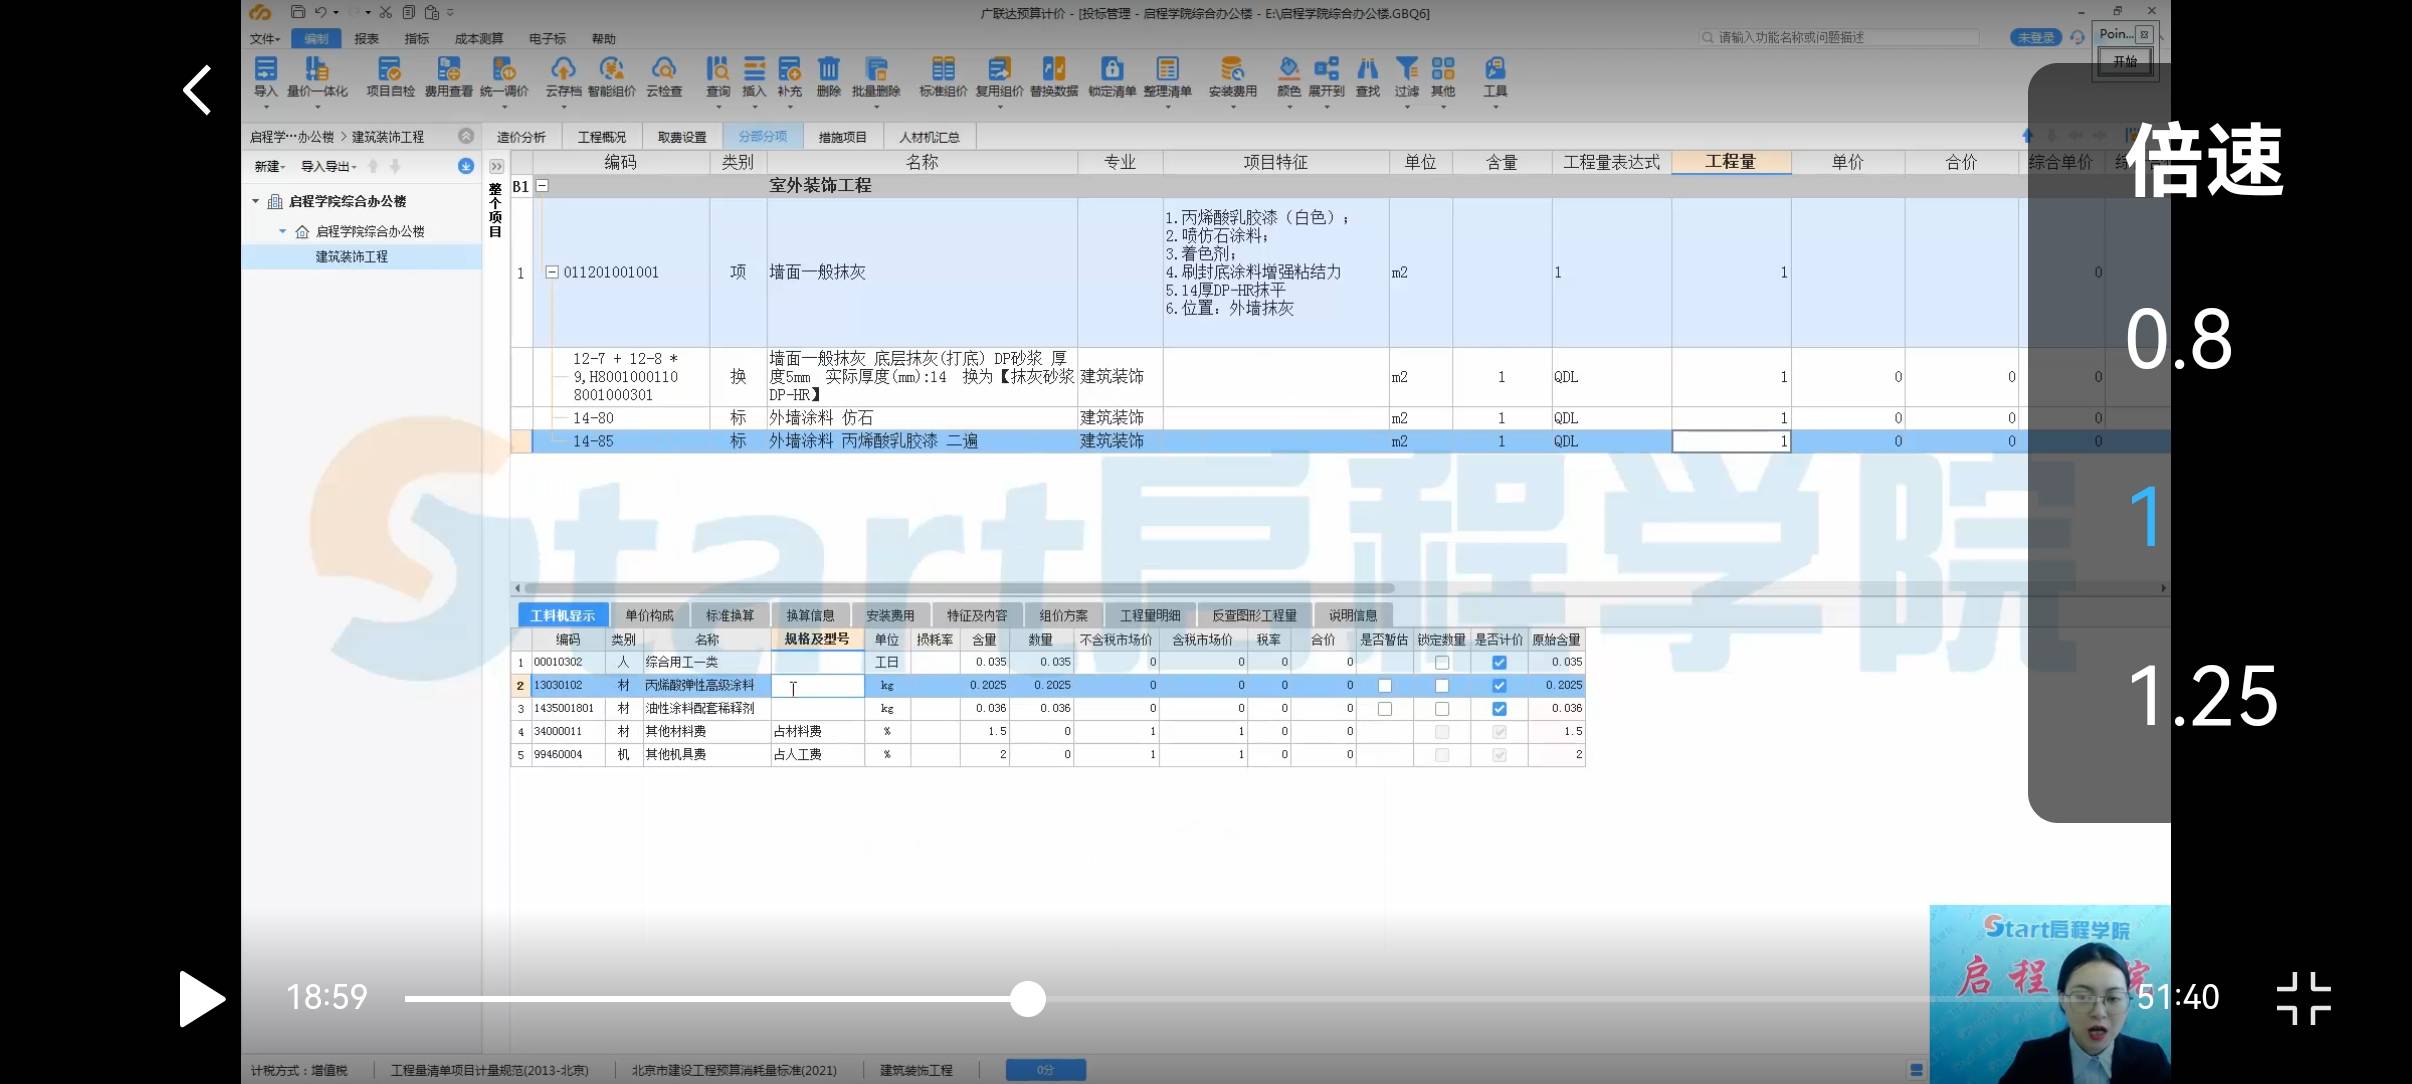Open the 导入导出 dropdown in left panel
Image resolution: width=2412 pixels, height=1084 pixels.
[x=329, y=166]
